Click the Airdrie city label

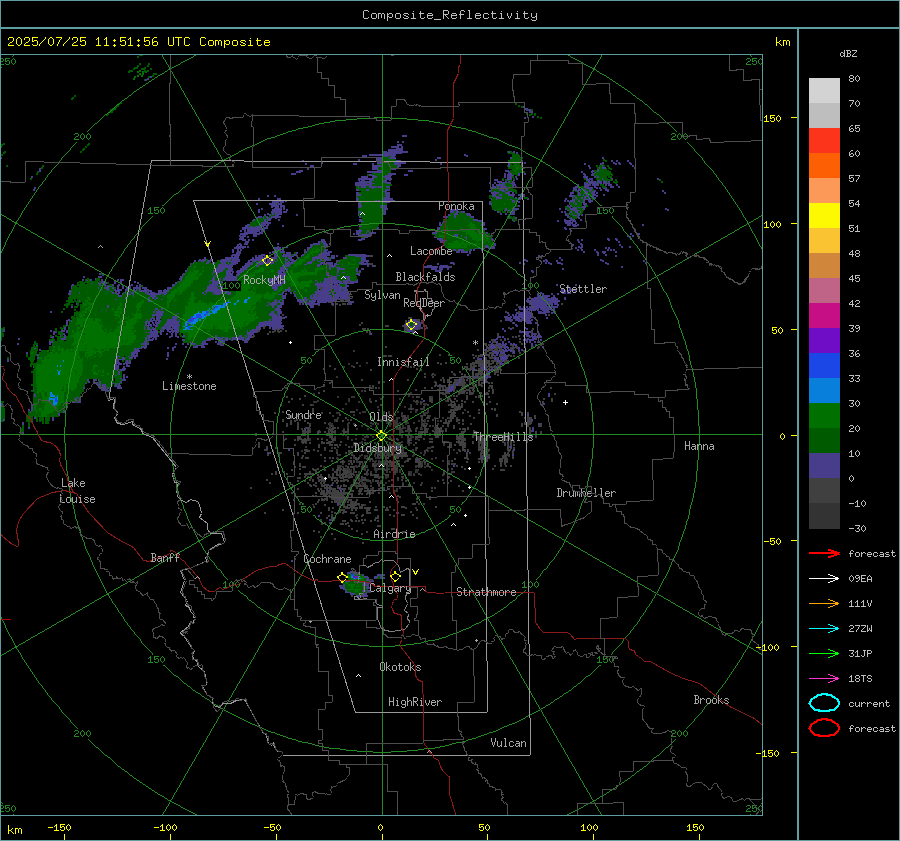click(x=394, y=534)
